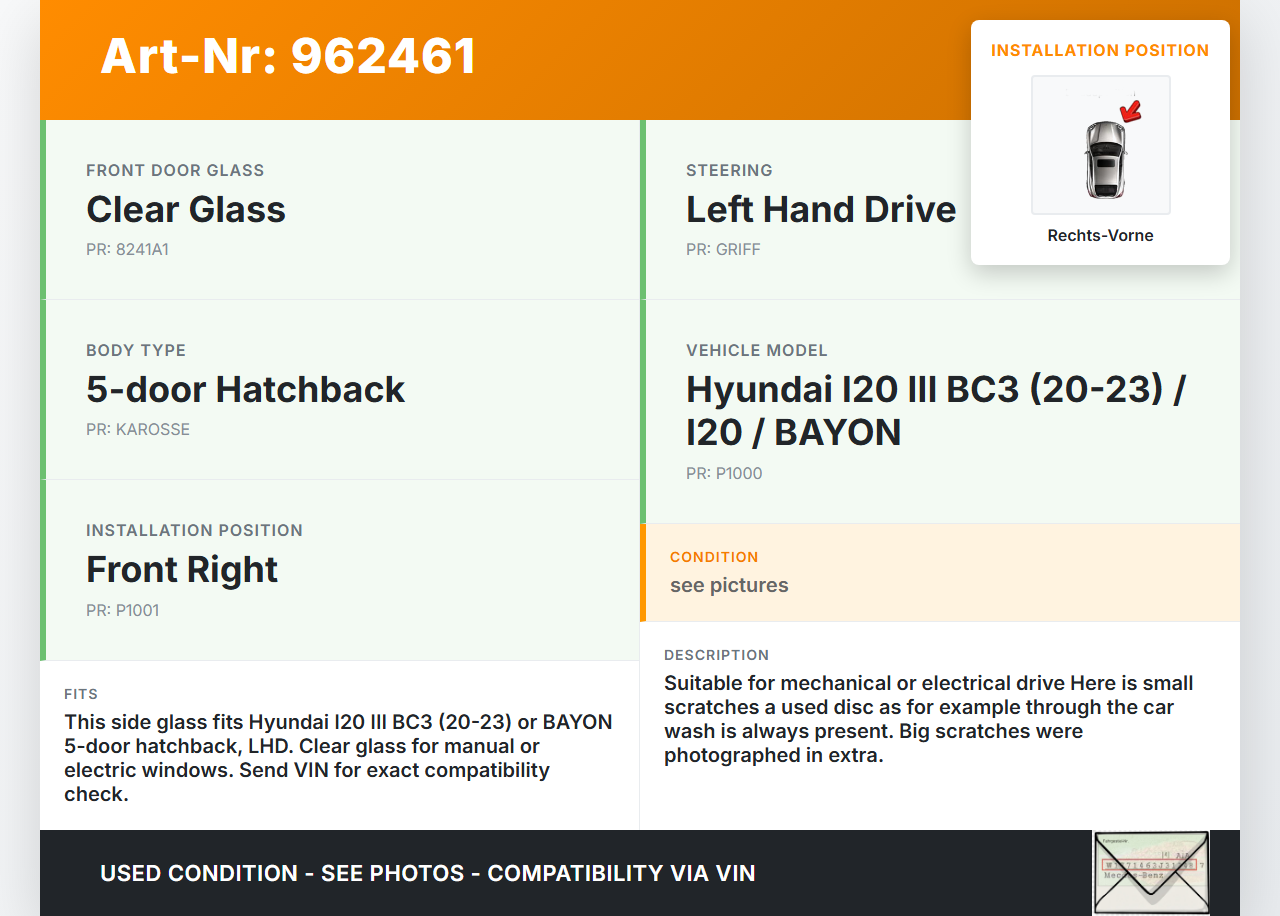Click the PR: KAROSSE code
The height and width of the screenshot is (916, 1280).
click(x=138, y=430)
